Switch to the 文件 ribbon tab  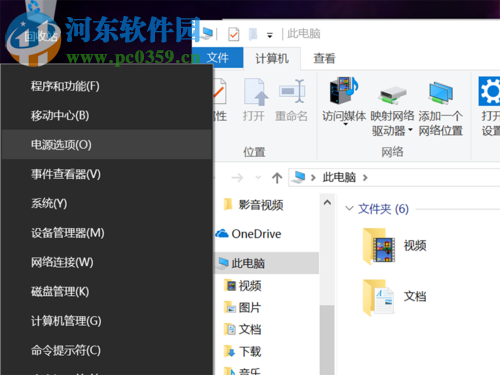click(218, 58)
